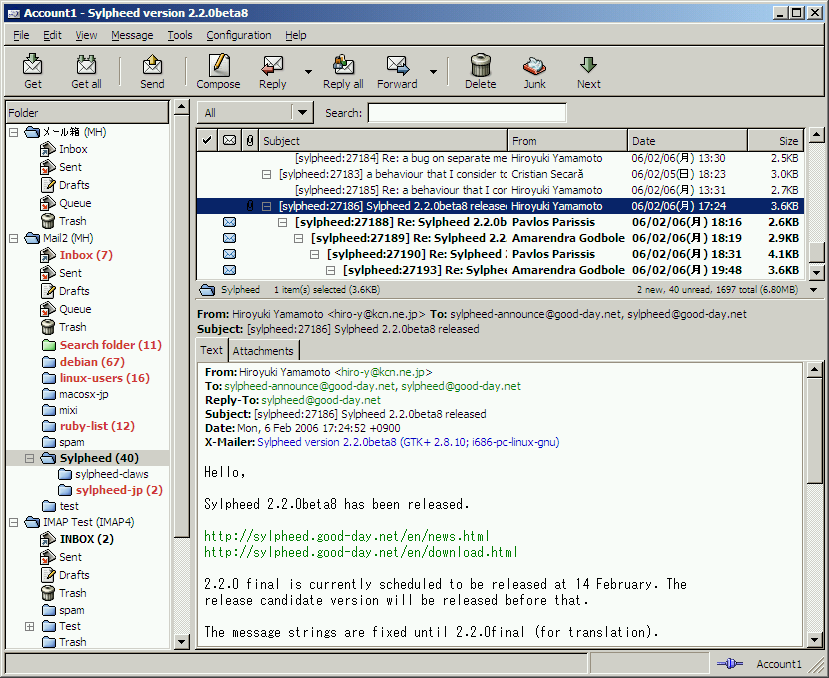Sort messages by From column header
The width and height of the screenshot is (829, 678).
pos(568,141)
